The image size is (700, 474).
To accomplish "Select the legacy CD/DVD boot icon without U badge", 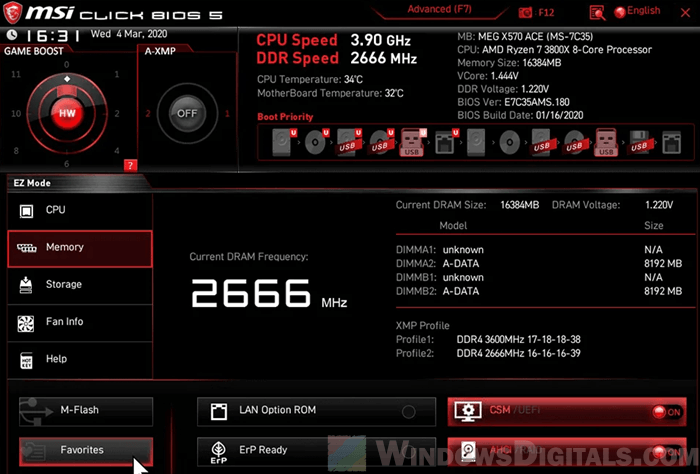I will (509, 142).
